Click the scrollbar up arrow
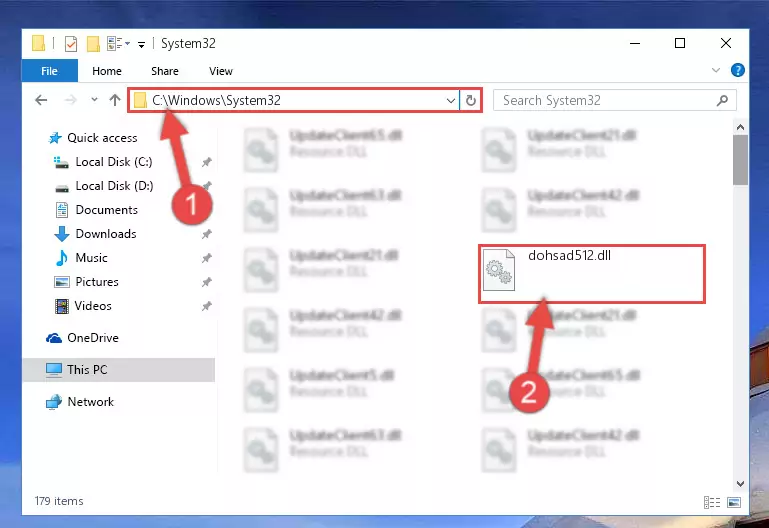Screen dimensions: 769x528 click(741, 127)
